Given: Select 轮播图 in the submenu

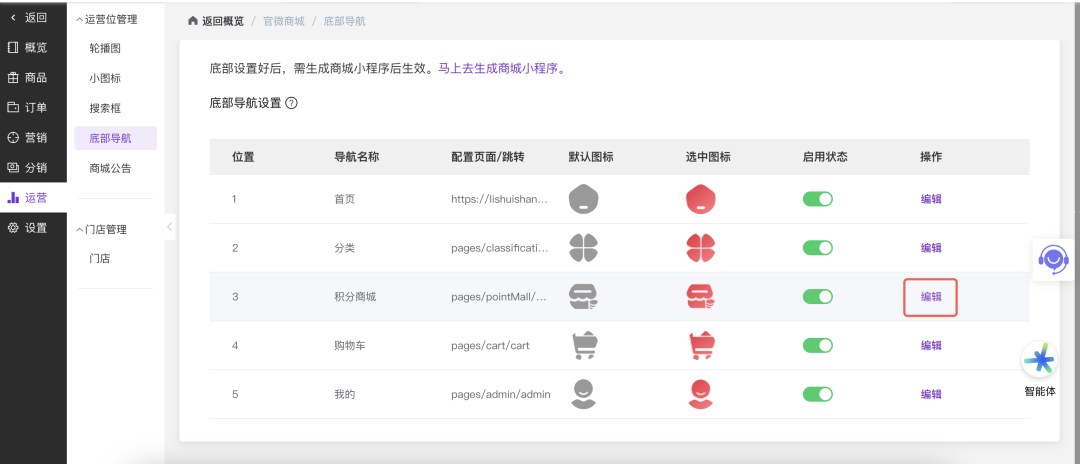Looking at the screenshot, I should click(x=105, y=48).
